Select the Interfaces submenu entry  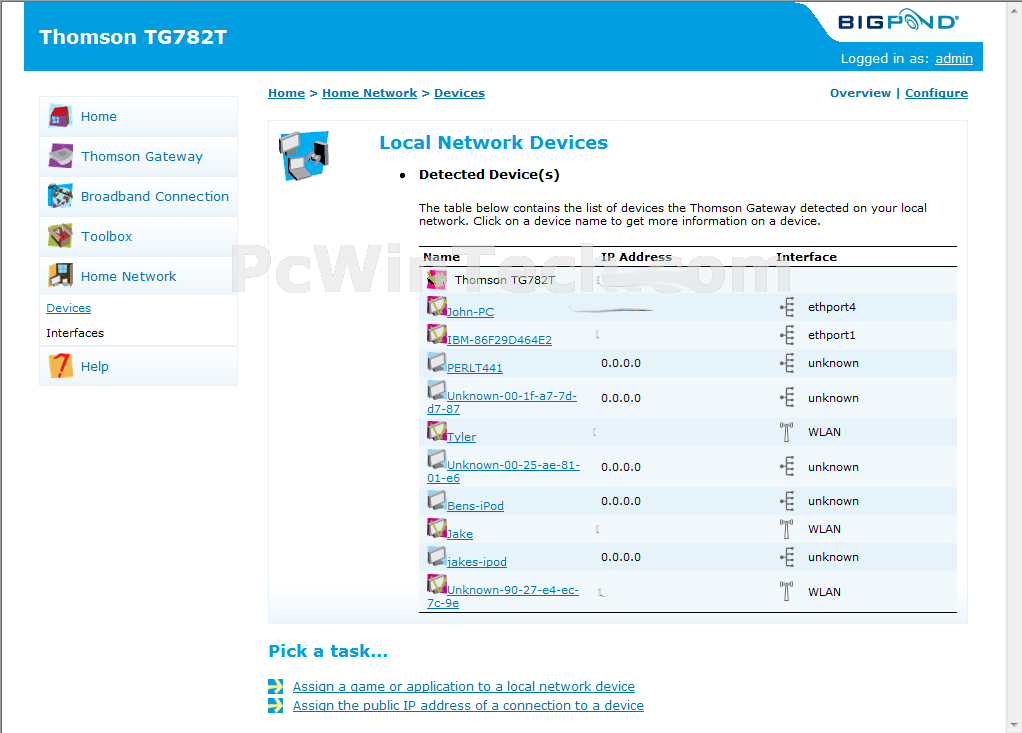(x=75, y=333)
